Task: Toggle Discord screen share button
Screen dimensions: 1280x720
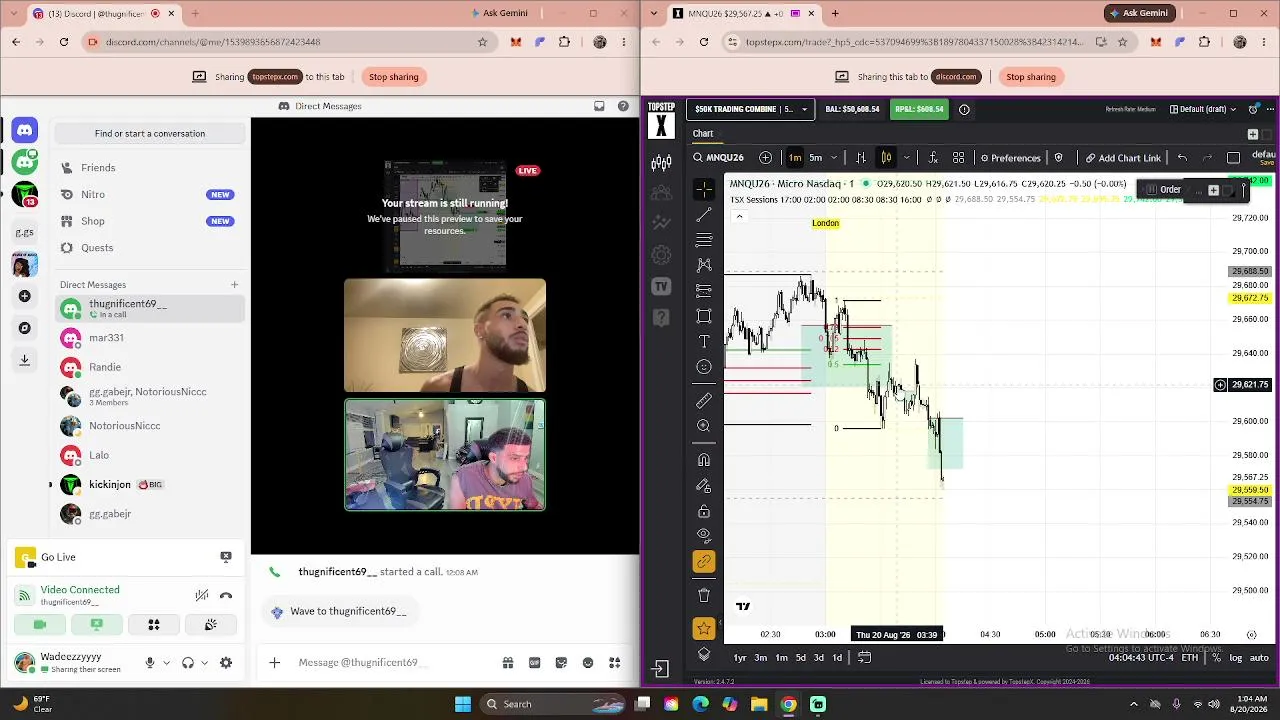Action: 97,625
